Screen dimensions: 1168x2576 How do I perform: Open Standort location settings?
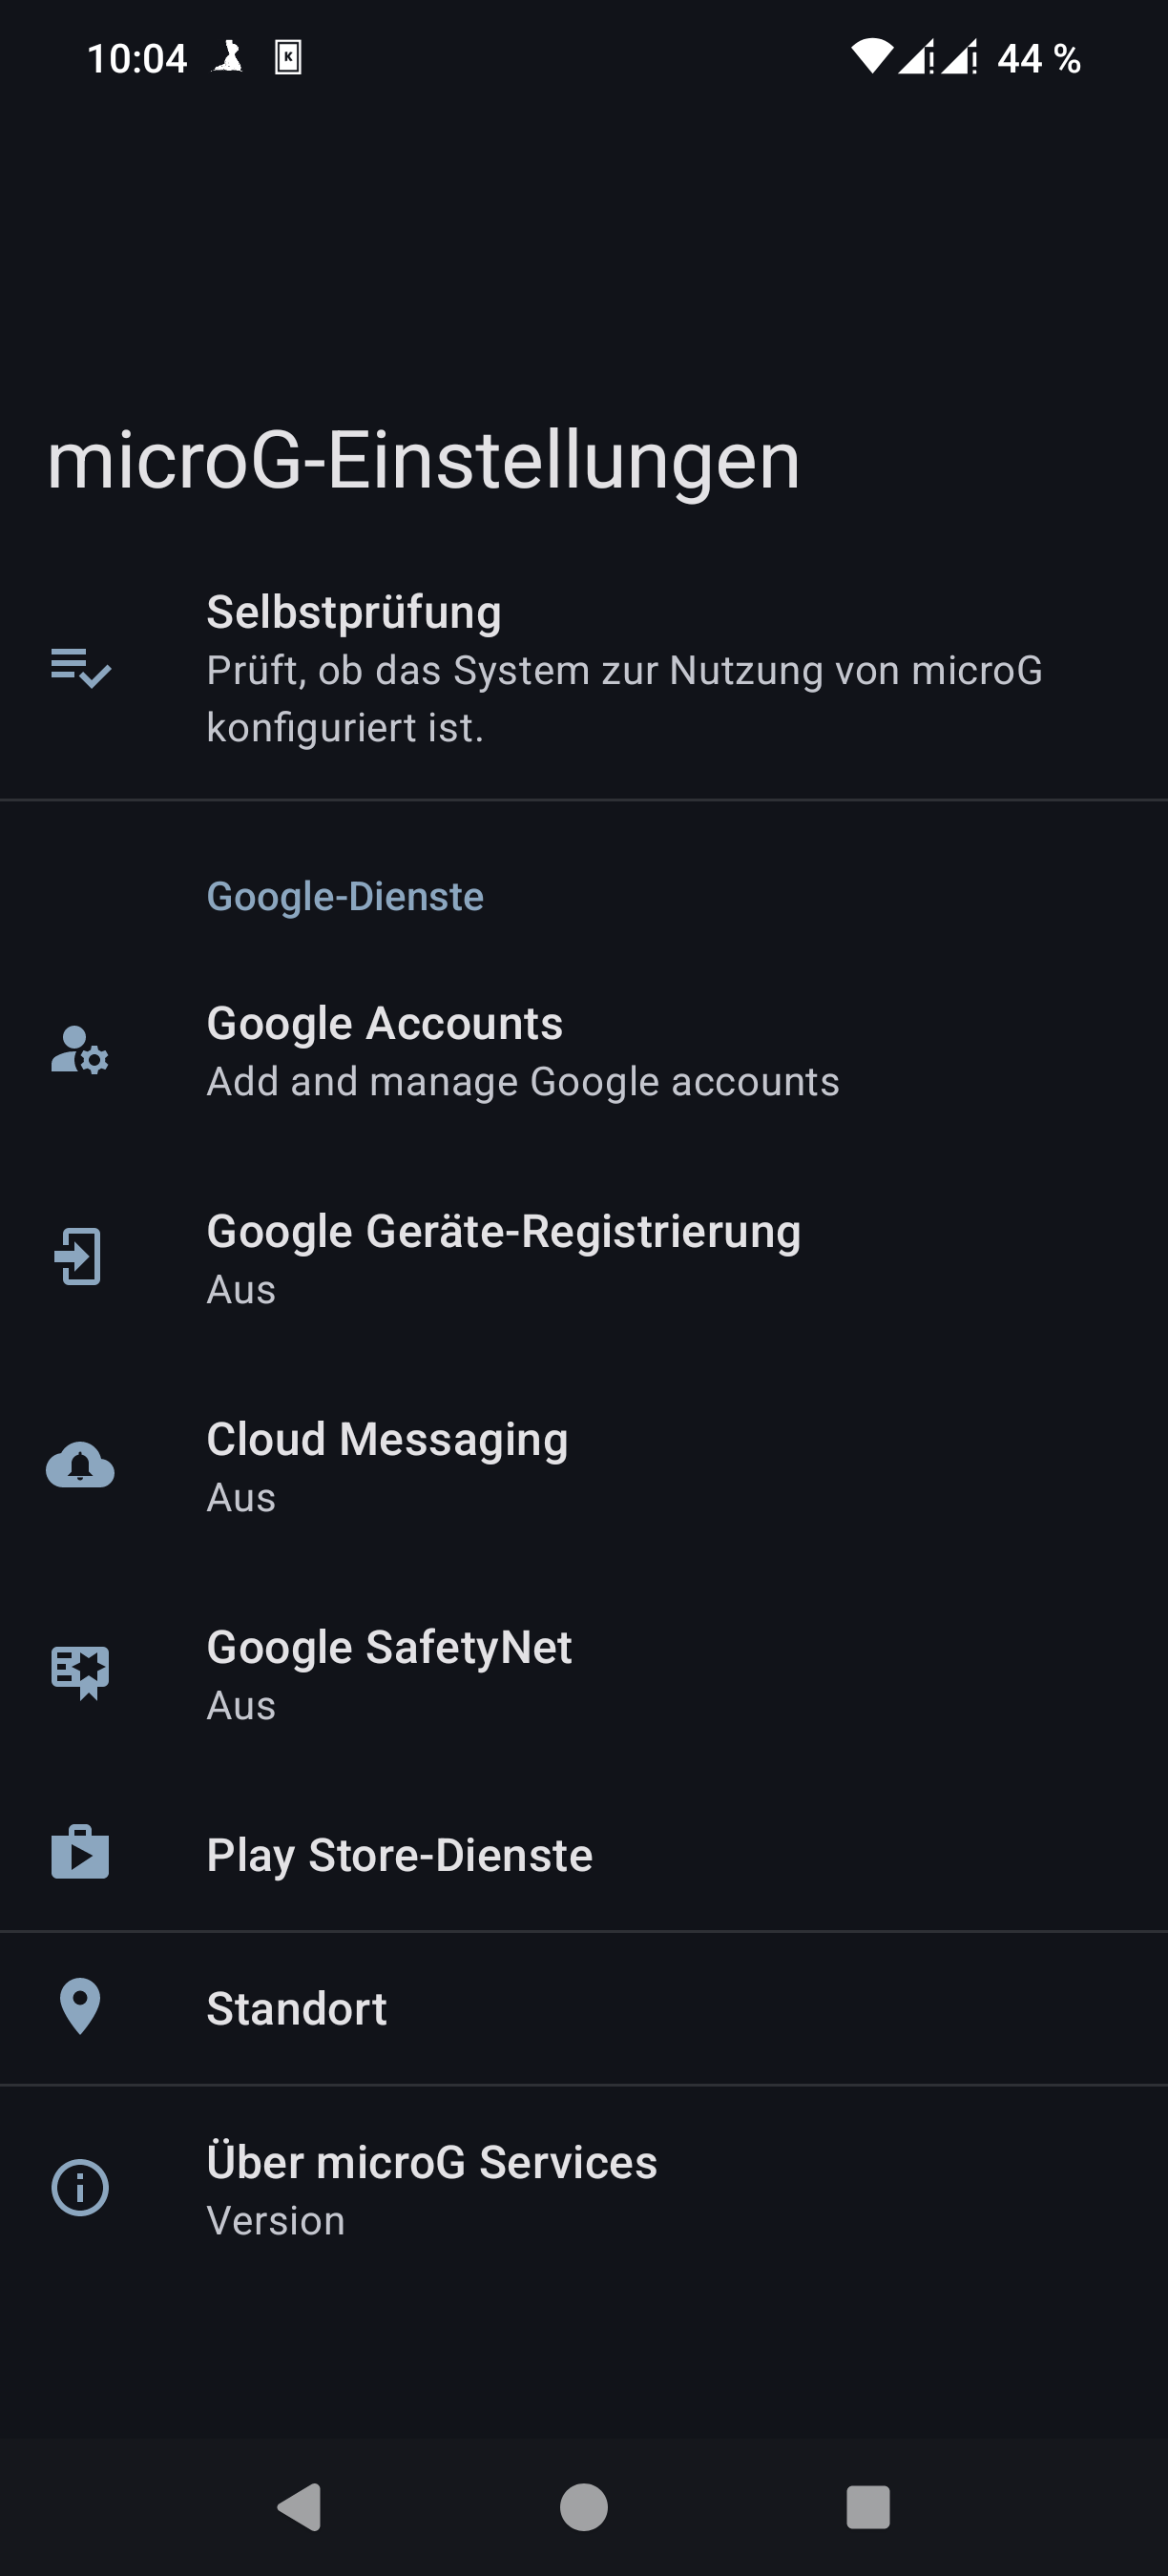(x=296, y=2009)
